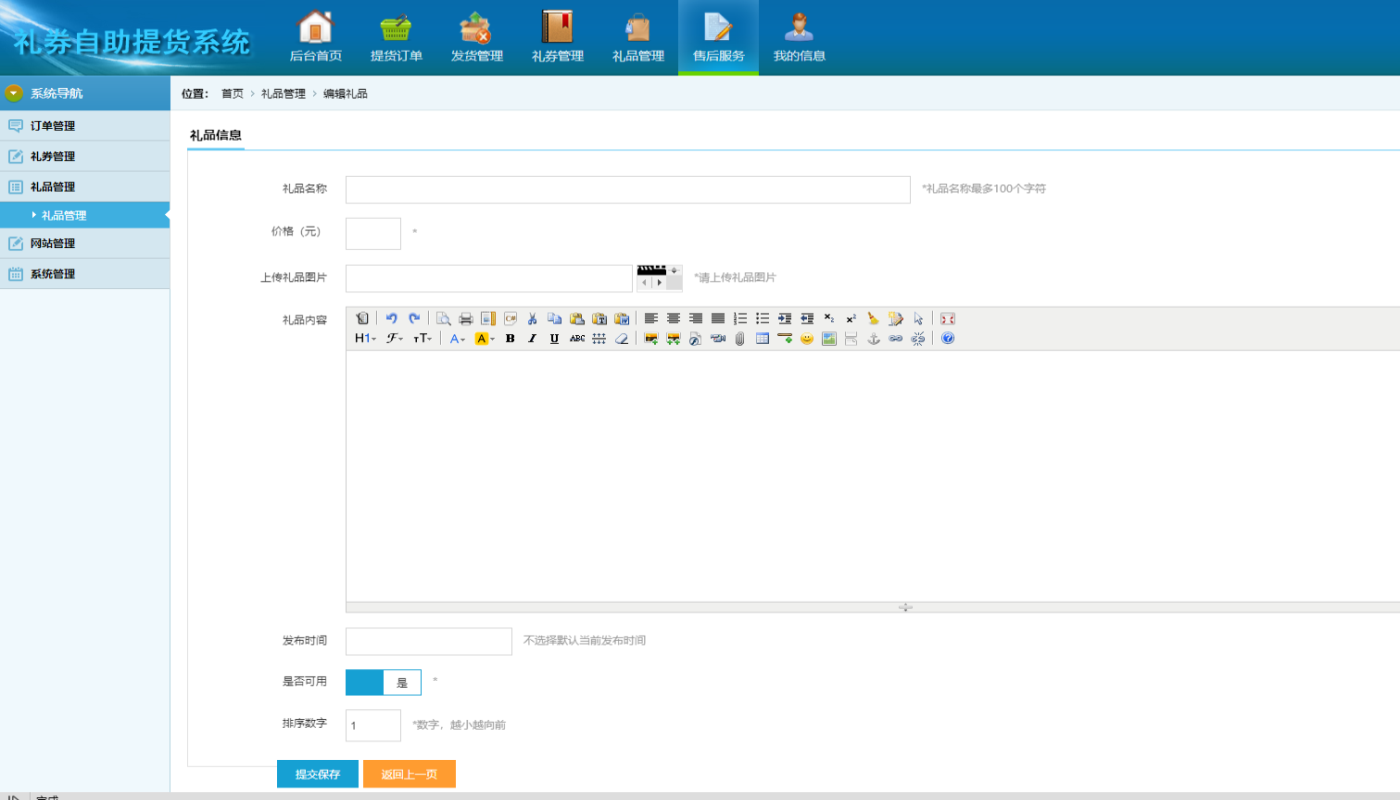Toggle editor fullscreen mode
Viewport: 1400px width, 800px height.
tap(947, 319)
